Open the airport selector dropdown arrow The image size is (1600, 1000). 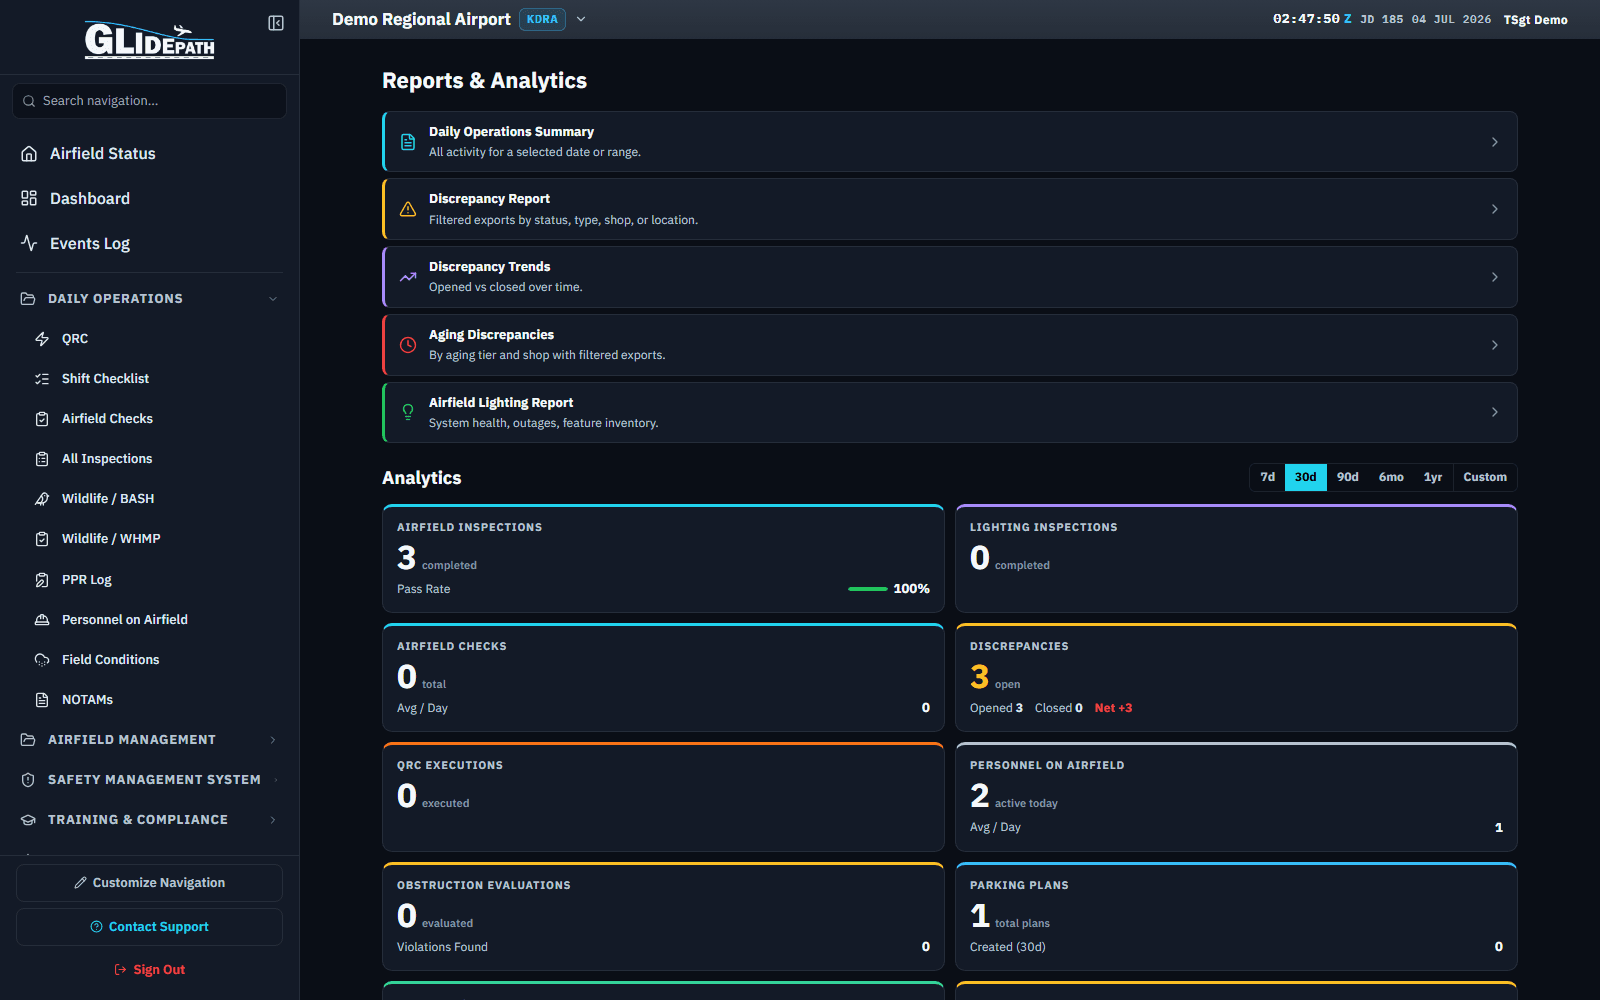coord(581,19)
